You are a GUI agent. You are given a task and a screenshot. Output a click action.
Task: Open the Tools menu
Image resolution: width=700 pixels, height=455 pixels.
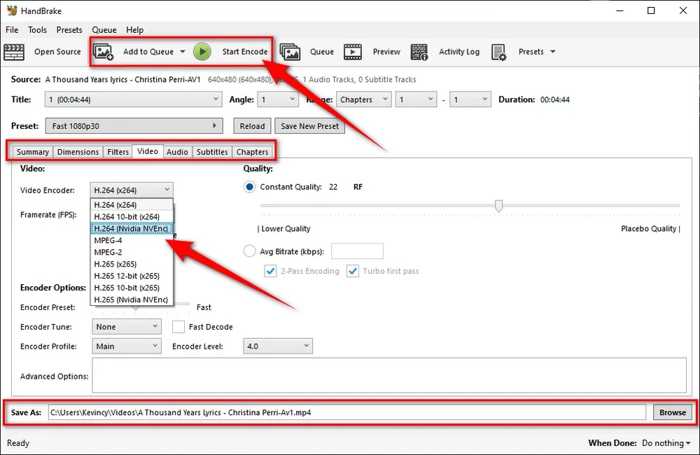(38, 30)
